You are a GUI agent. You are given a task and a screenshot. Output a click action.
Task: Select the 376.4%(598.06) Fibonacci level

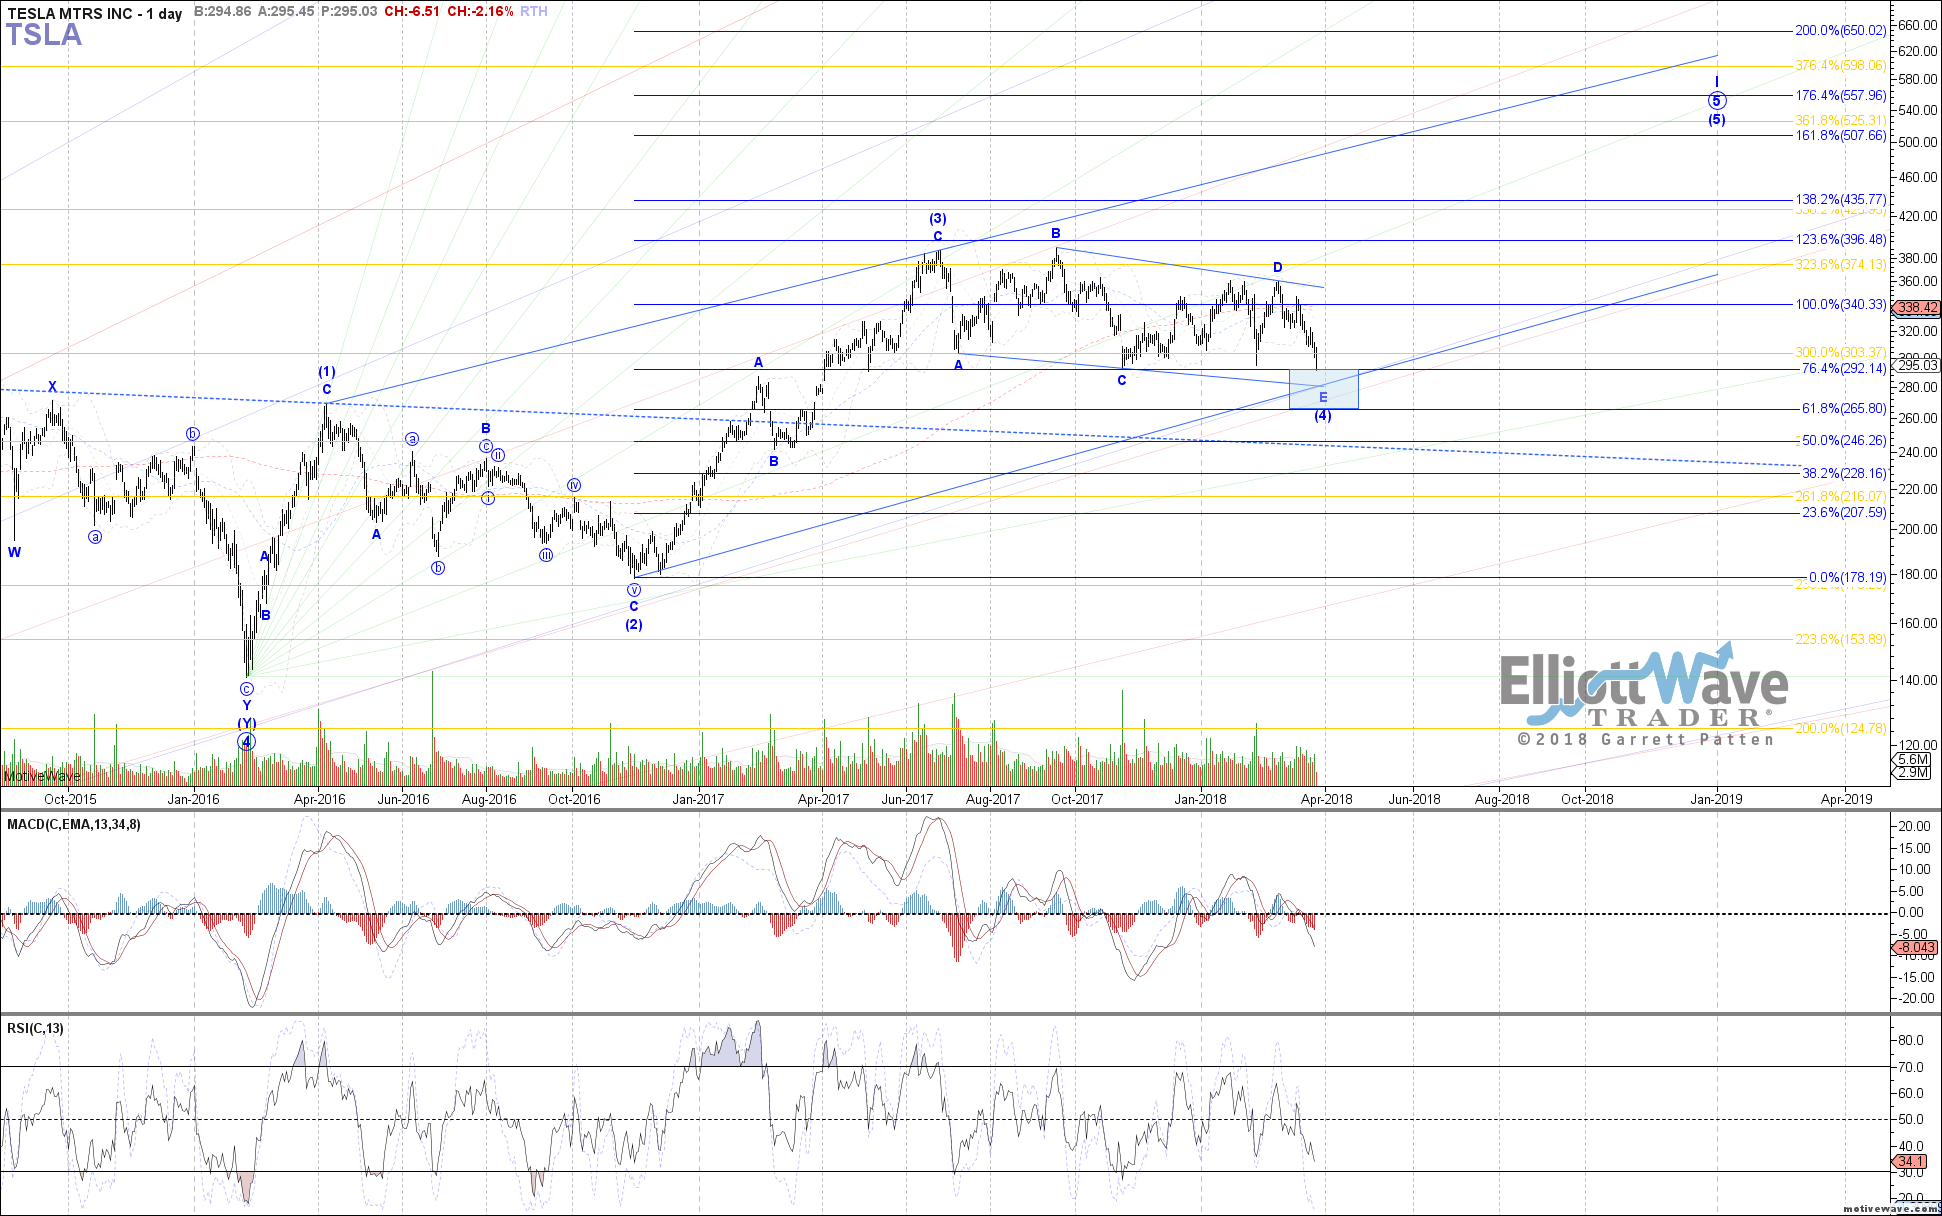[1840, 66]
